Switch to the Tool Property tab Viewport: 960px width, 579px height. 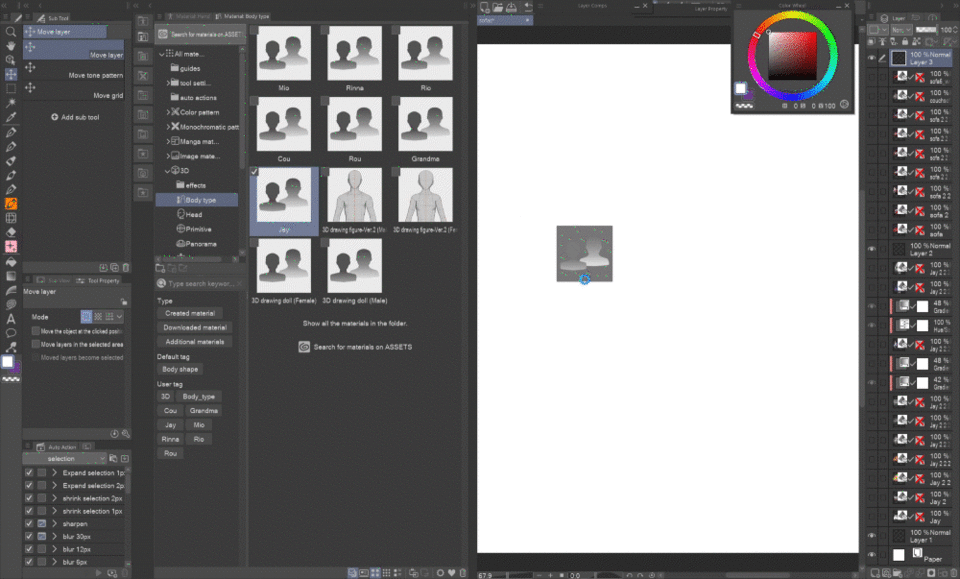point(99,280)
